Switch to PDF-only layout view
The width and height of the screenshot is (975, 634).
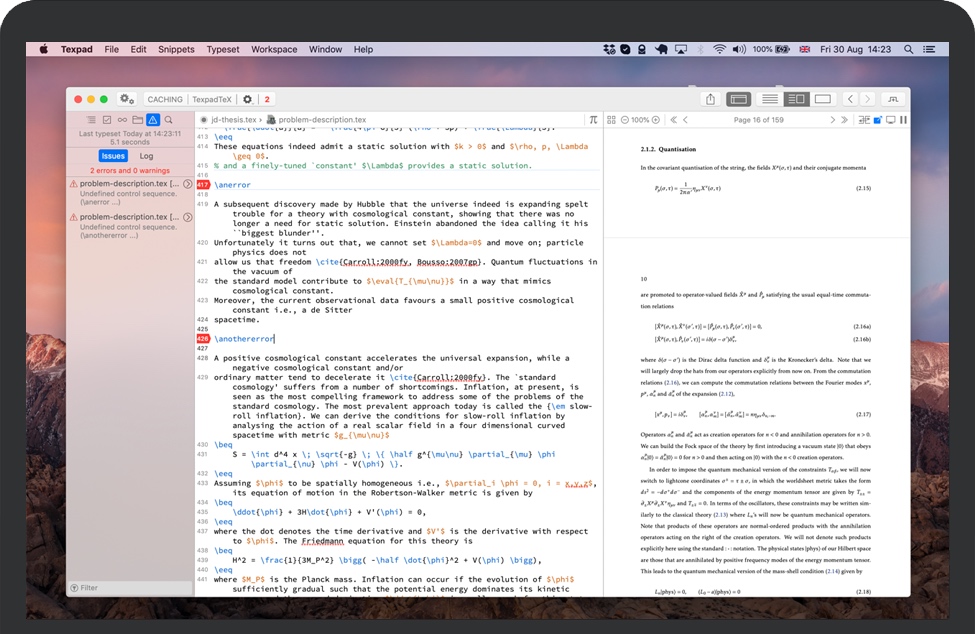coord(823,99)
